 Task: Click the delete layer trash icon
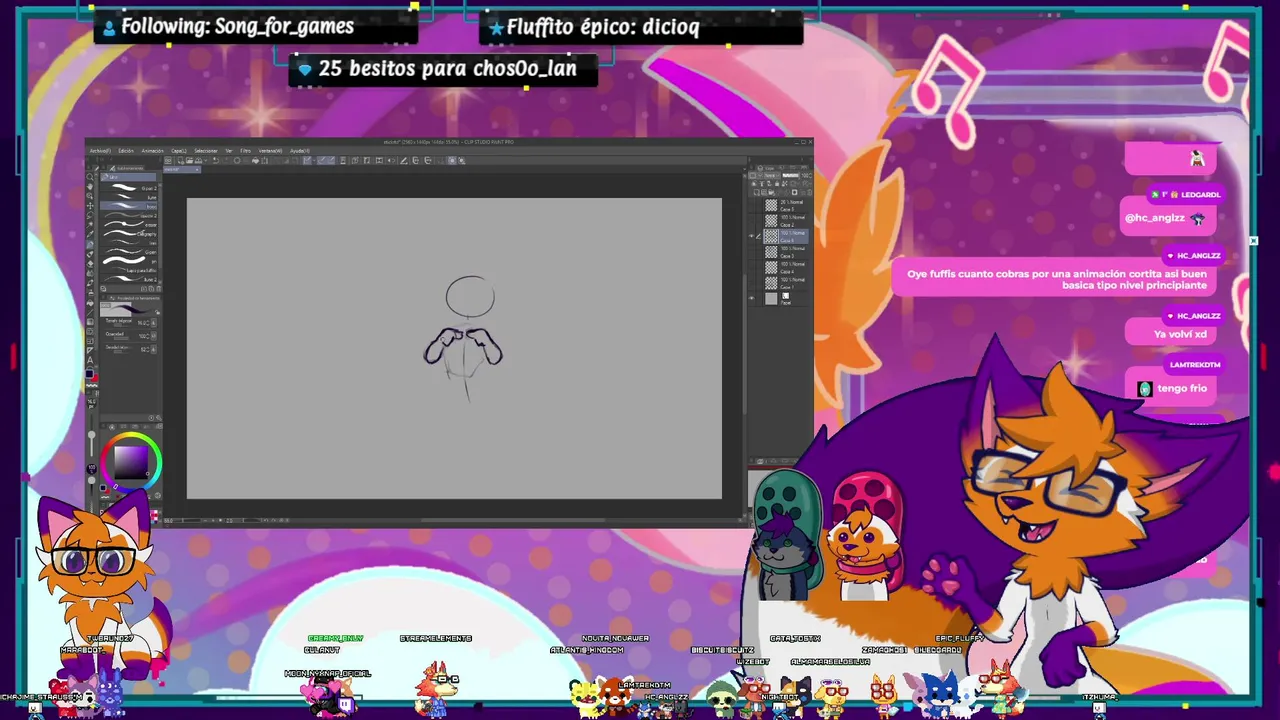click(x=810, y=192)
